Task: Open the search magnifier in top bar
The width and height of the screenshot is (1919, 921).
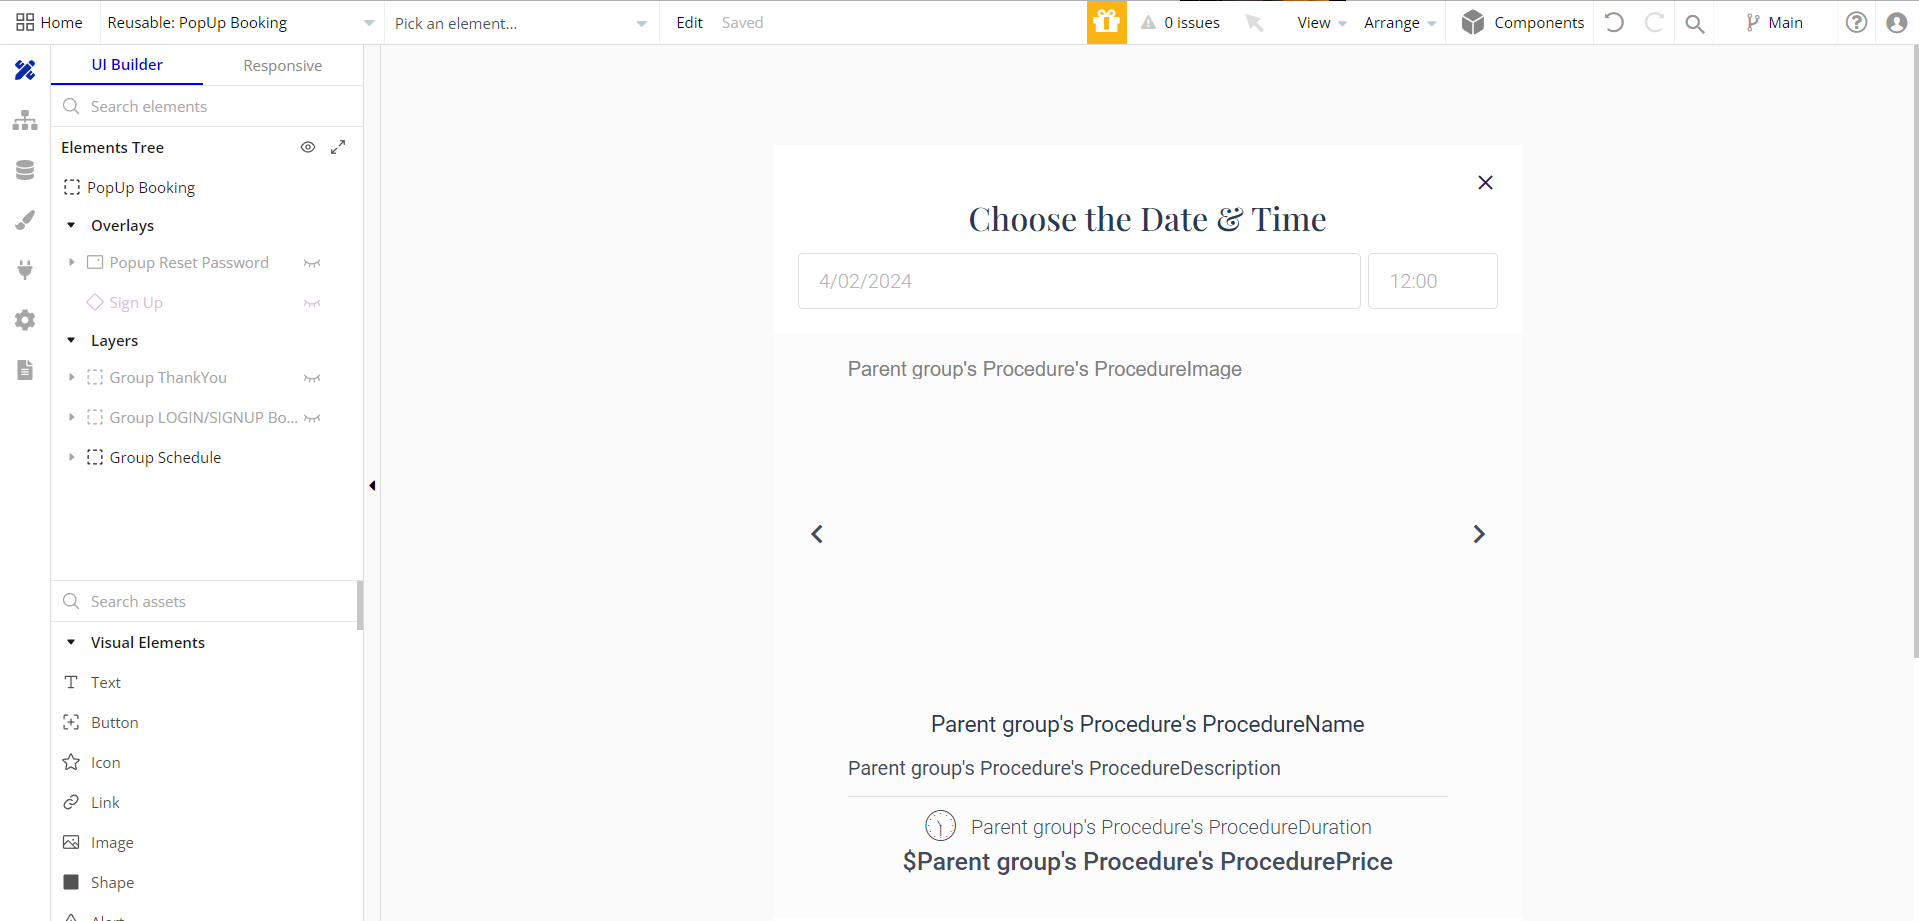Action: (1694, 23)
